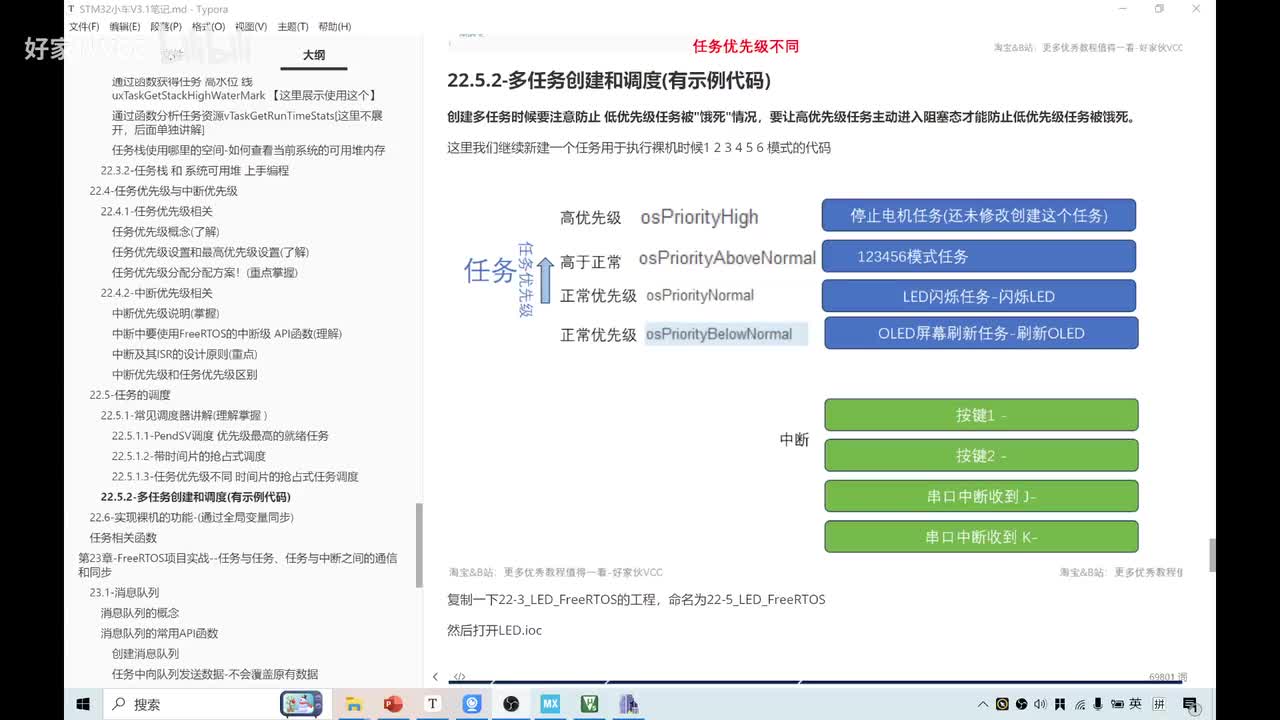Image resolution: width=1280 pixels, height=720 pixels.
Task: Click the 拼 IME mode indicator
Action: click(x=1159, y=704)
